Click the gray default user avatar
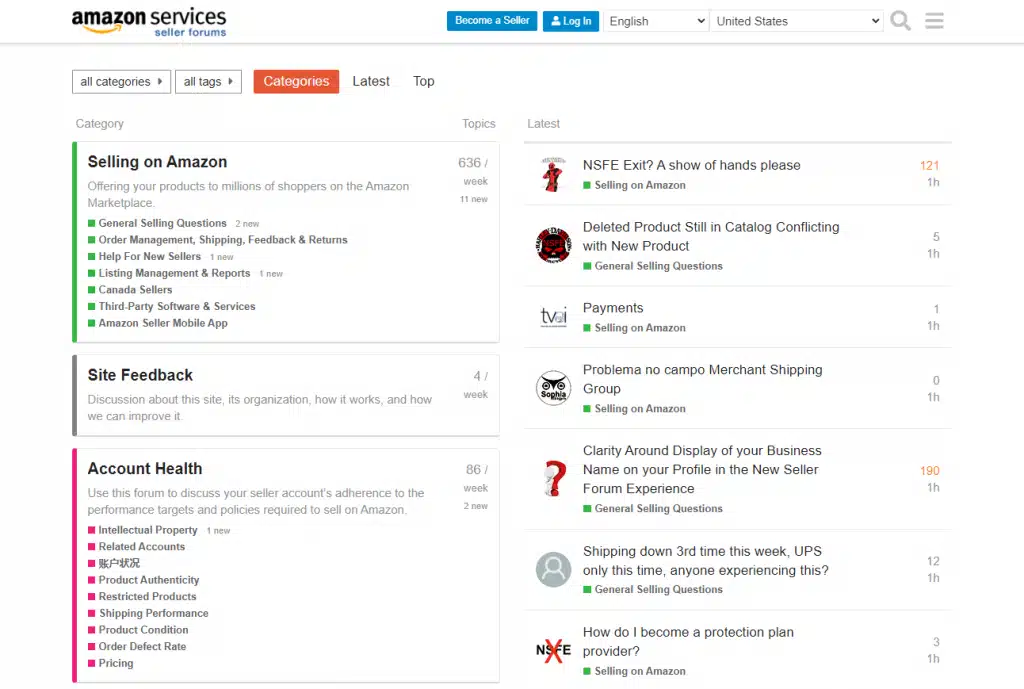Image resolution: width=1024 pixels, height=689 pixels. pos(553,569)
